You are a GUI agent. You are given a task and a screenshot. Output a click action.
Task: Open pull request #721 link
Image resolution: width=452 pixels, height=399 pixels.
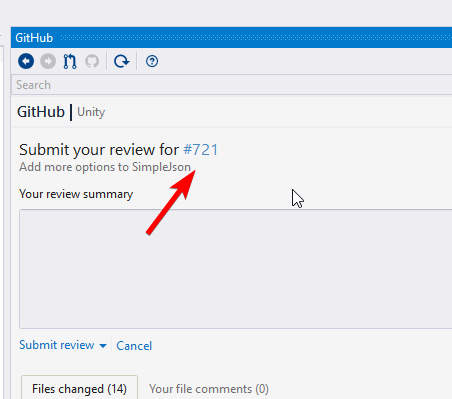(x=201, y=150)
